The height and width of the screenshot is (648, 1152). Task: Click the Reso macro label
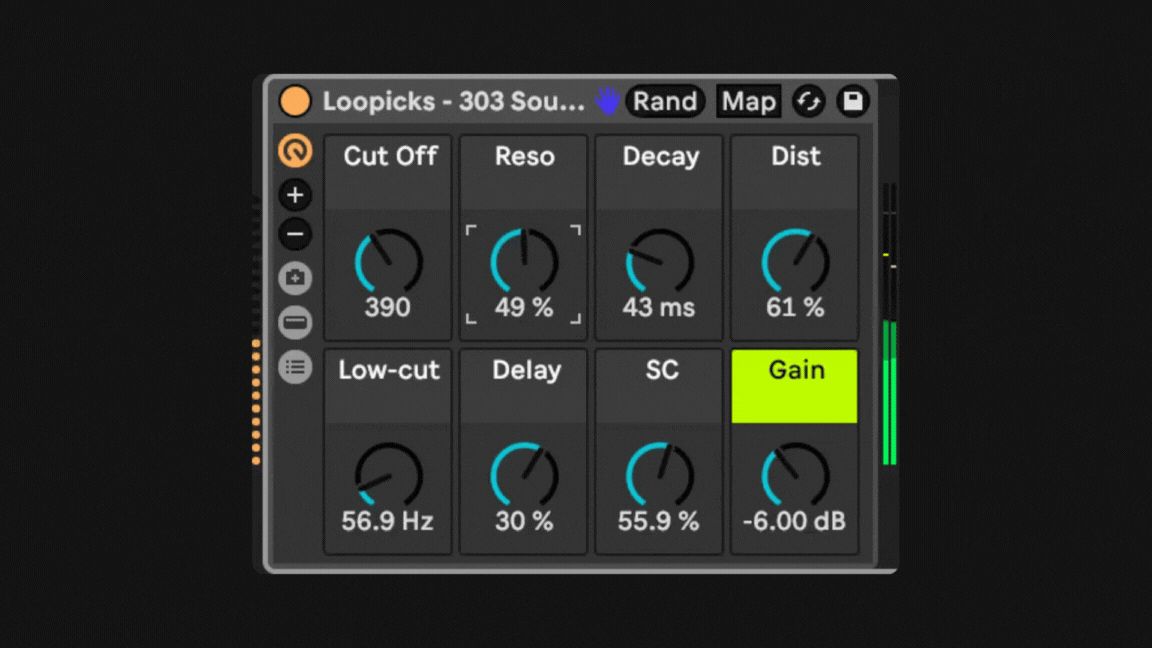[x=525, y=156]
